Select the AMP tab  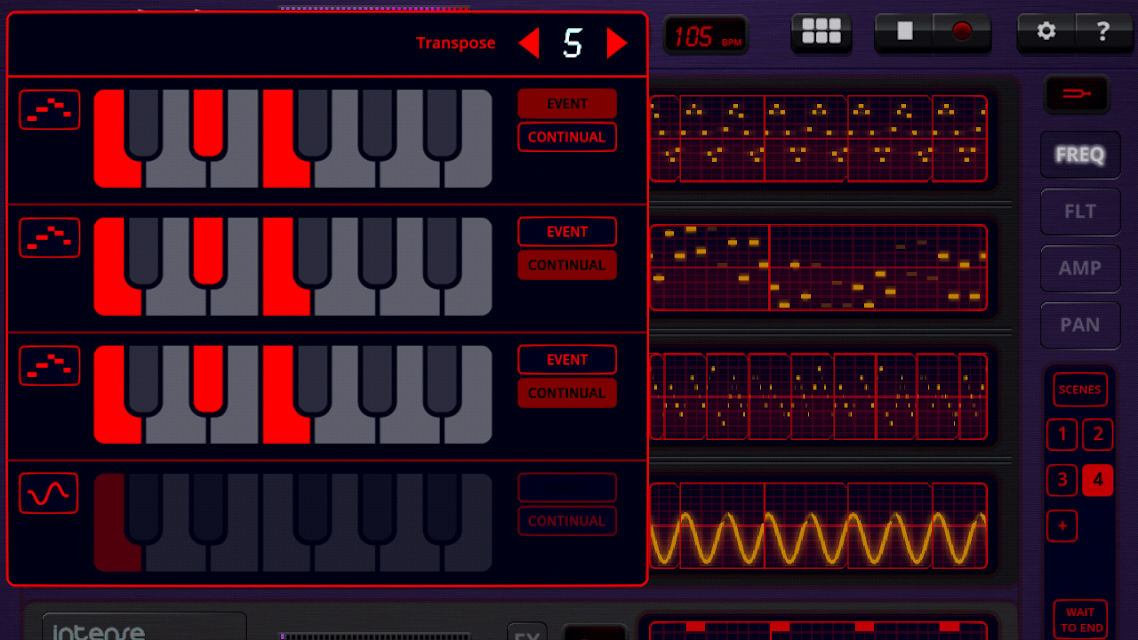(x=1080, y=268)
